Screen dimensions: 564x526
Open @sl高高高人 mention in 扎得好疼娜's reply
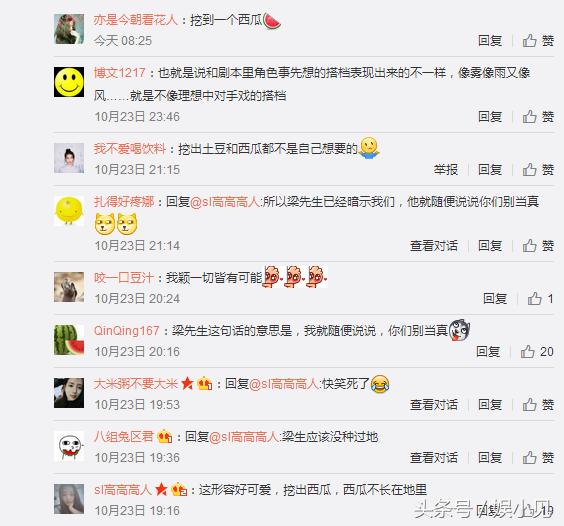[x=225, y=202]
